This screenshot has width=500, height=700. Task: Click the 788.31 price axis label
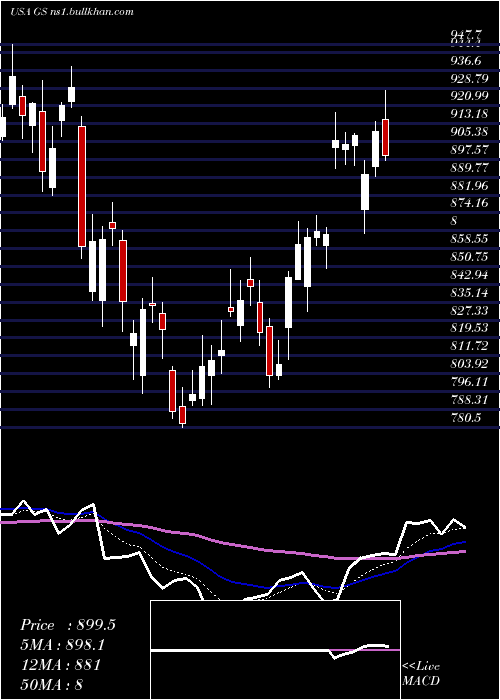coord(469,400)
